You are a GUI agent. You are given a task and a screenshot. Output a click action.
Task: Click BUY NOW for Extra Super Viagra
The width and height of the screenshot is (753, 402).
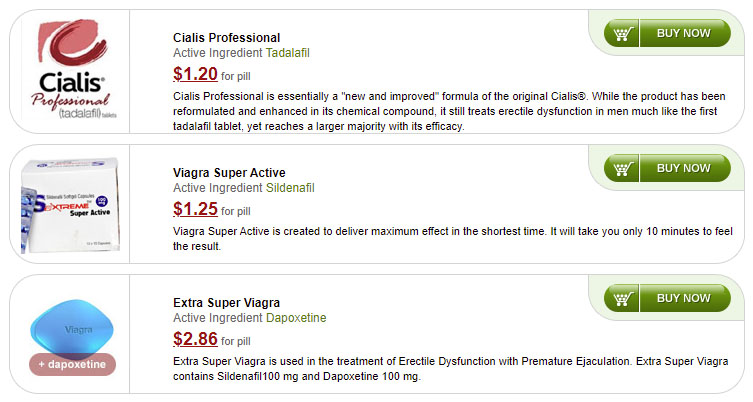coord(685,298)
